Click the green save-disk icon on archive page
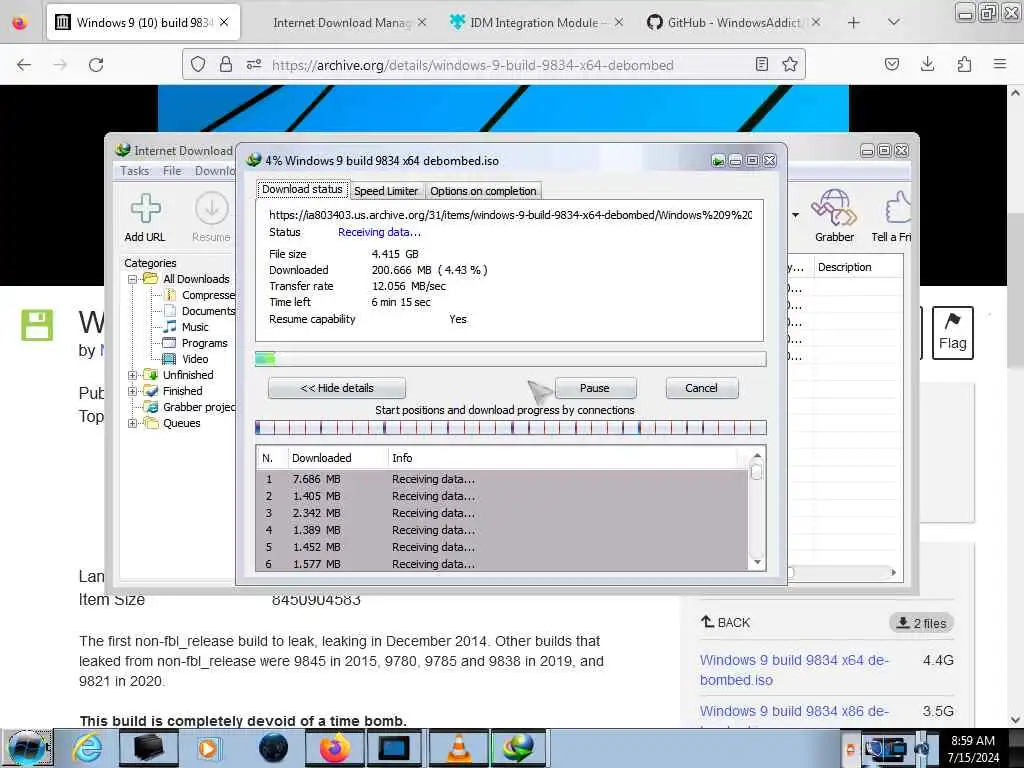The image size is (1024, 768). point(37,325)
